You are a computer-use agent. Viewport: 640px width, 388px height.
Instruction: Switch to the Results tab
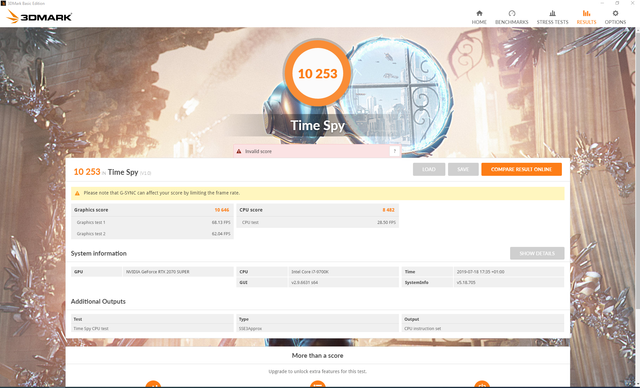pyautogui.click(x=586, y=17)
